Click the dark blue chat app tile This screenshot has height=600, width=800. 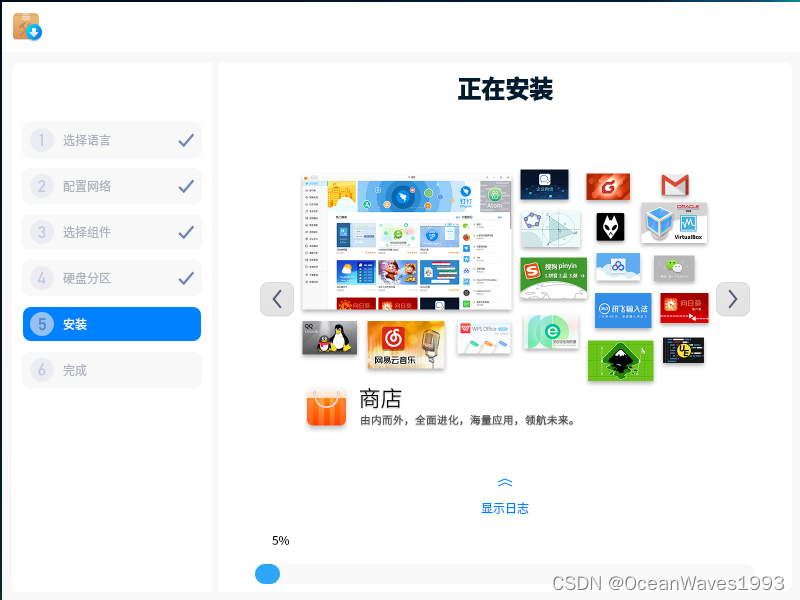pos(544,184)
